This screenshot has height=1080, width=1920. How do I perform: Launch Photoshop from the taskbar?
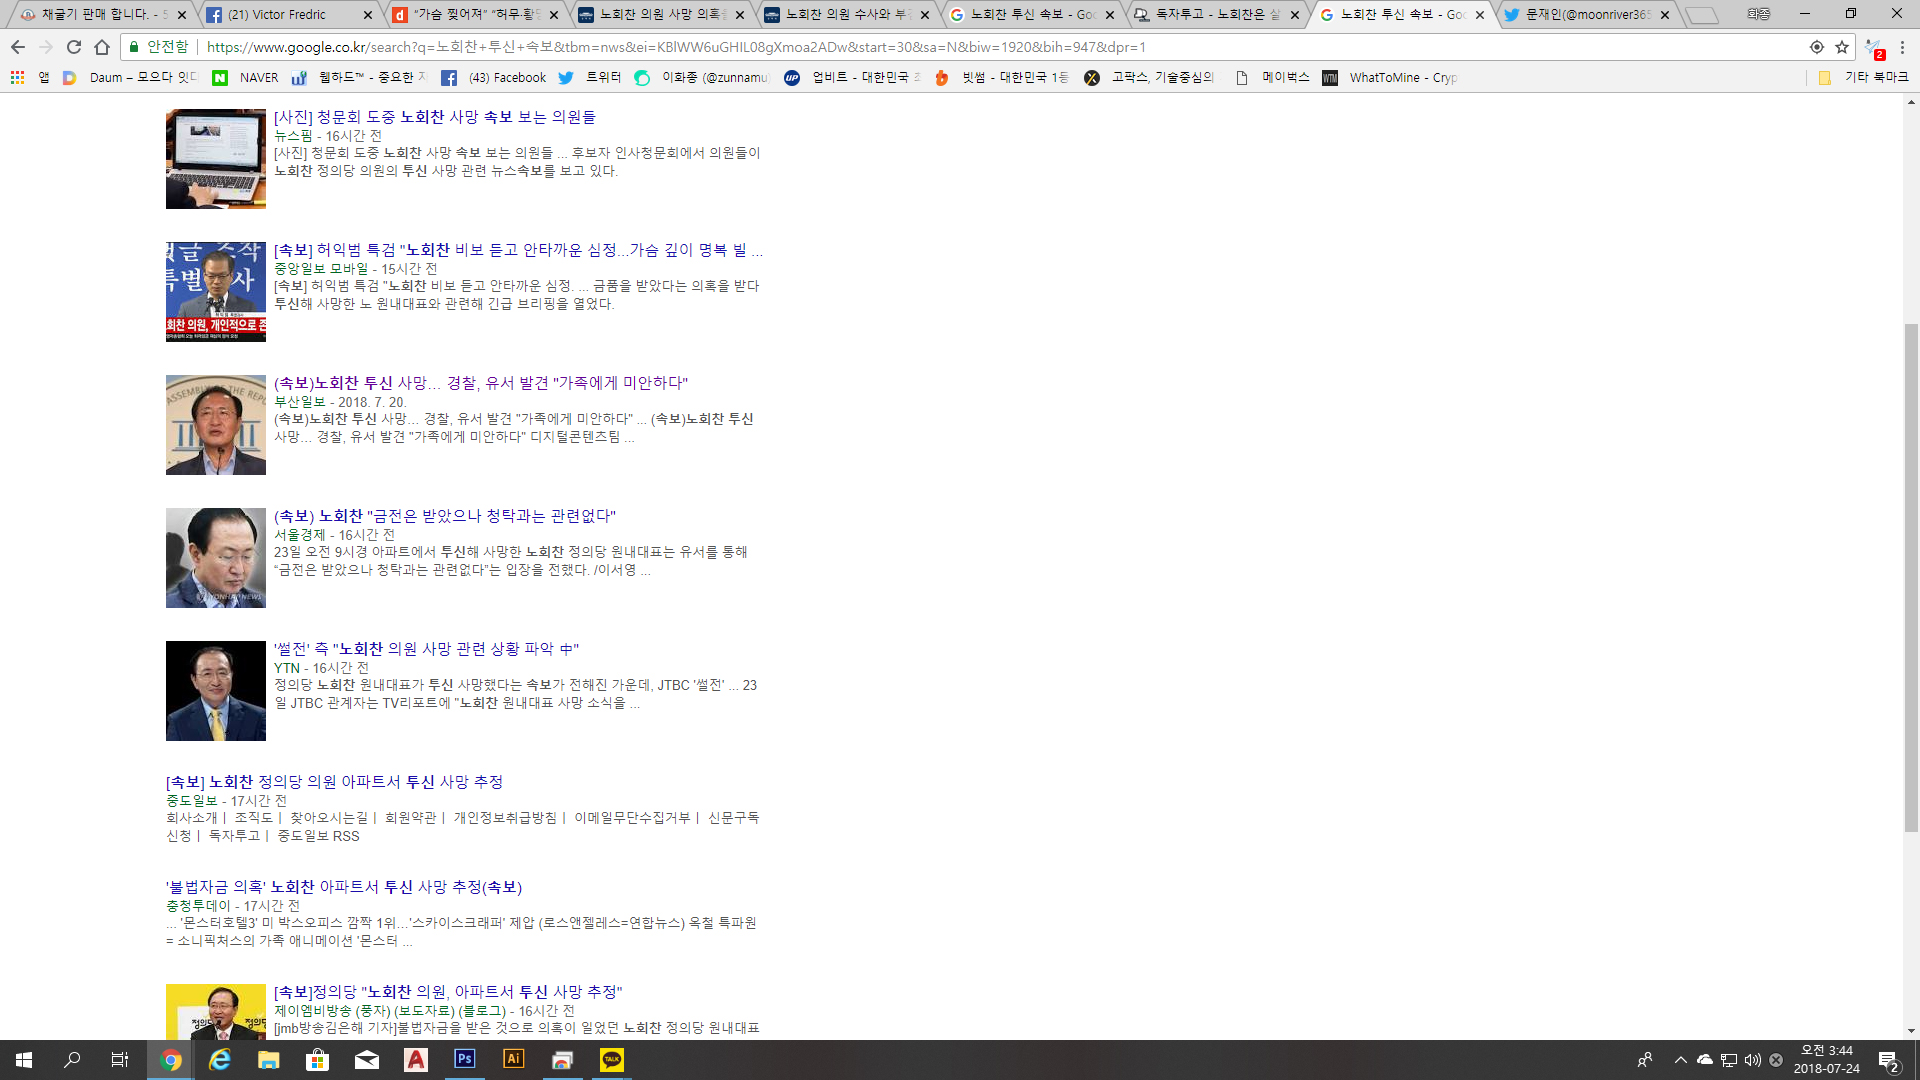pos(464,1059)
